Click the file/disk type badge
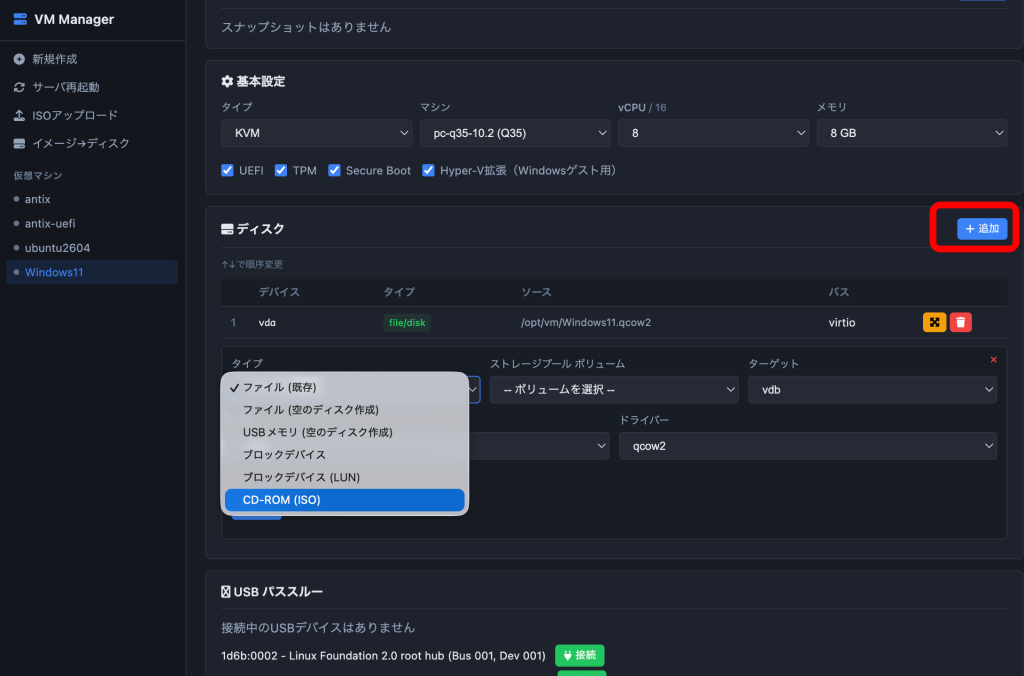The image size is (1024, 676). [407, 323]
